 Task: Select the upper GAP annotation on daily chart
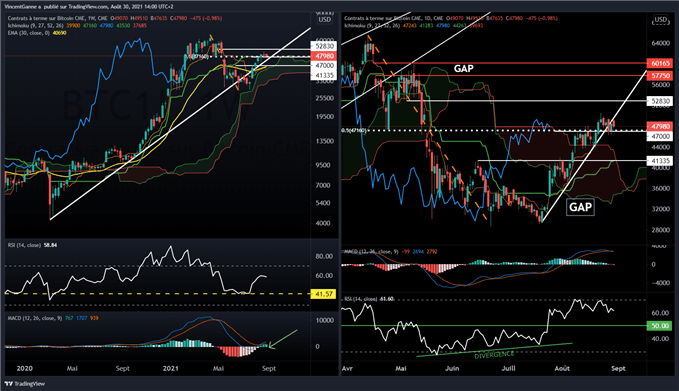tap(463, 68)
